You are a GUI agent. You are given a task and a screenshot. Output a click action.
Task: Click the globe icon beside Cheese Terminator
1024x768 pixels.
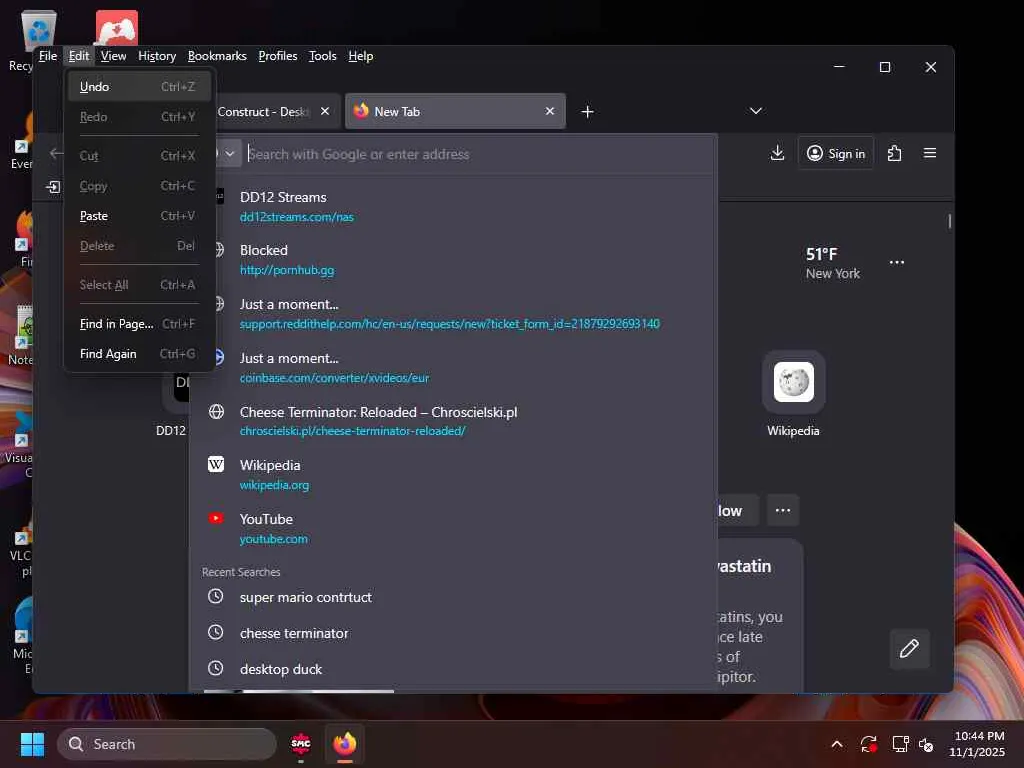[216, 411]
